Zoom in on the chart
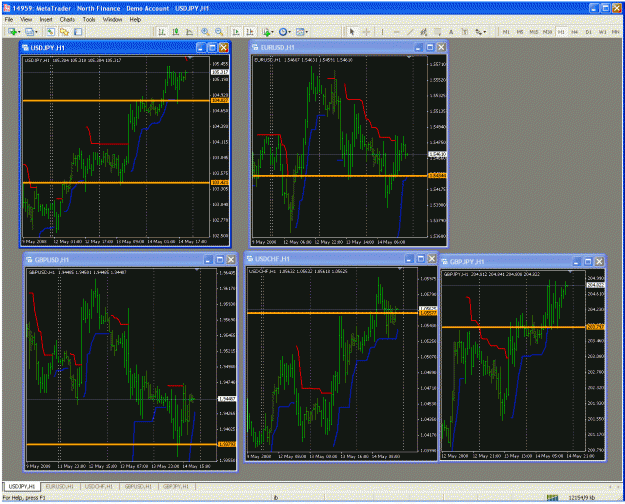Viewport: 625px width, 504px height. pos(205,32)
